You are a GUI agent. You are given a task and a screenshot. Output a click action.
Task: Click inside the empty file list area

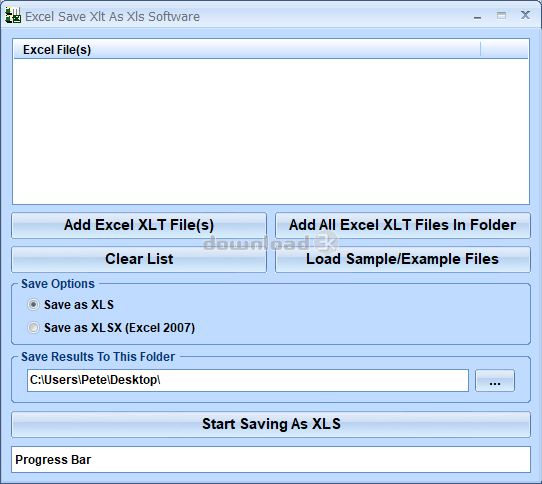coord(271,131)
